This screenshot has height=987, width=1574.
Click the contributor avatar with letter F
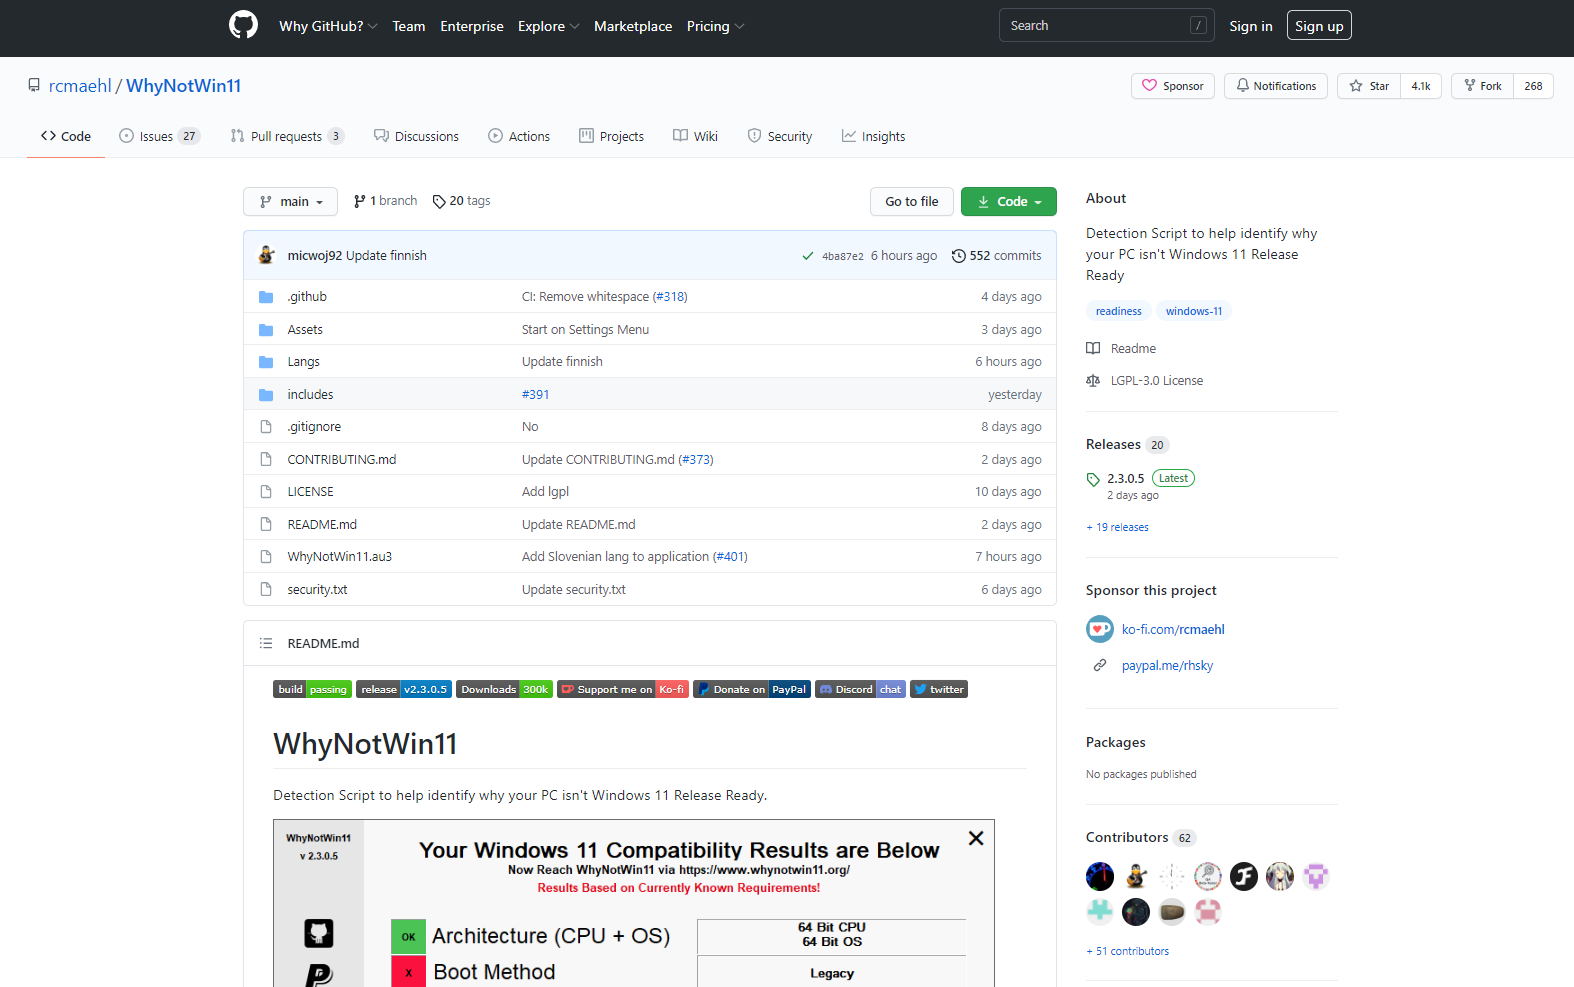(1244, 876)
